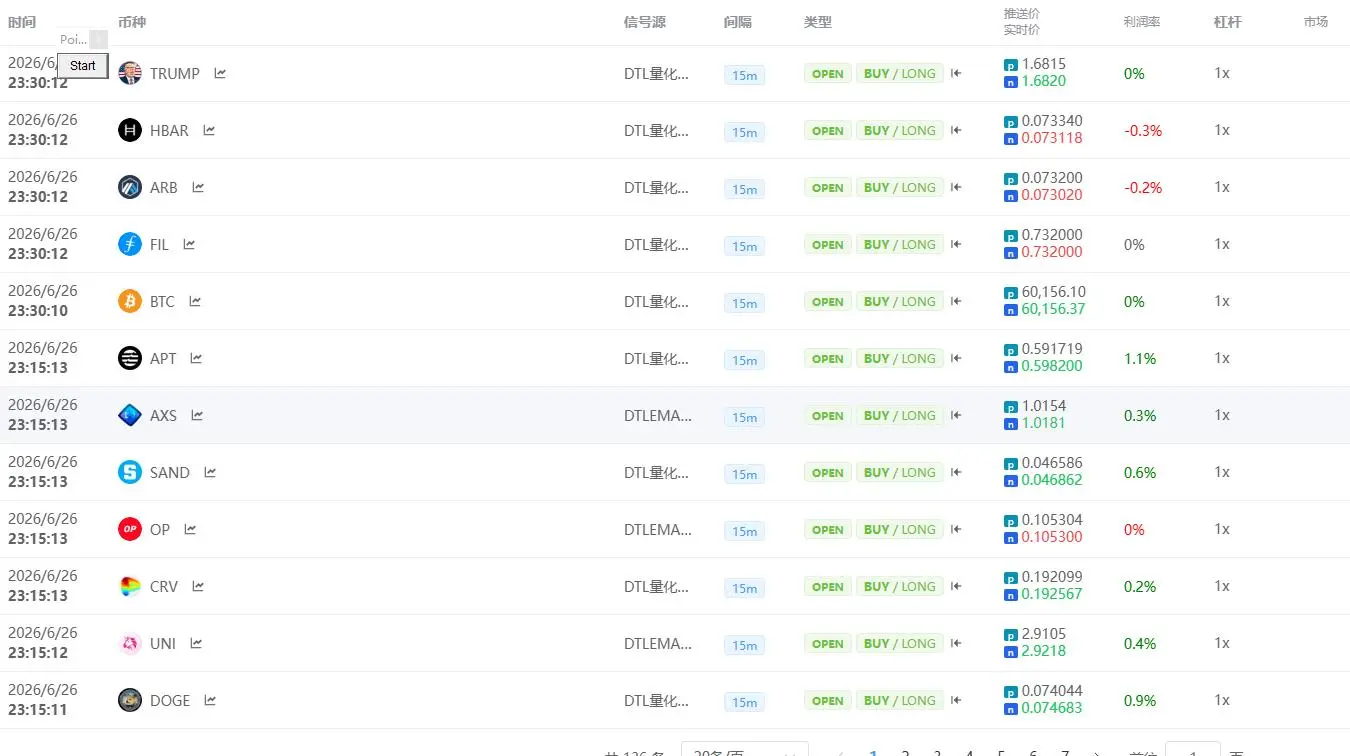Open the chart icon next to FIL

click(x=189, y=244)
